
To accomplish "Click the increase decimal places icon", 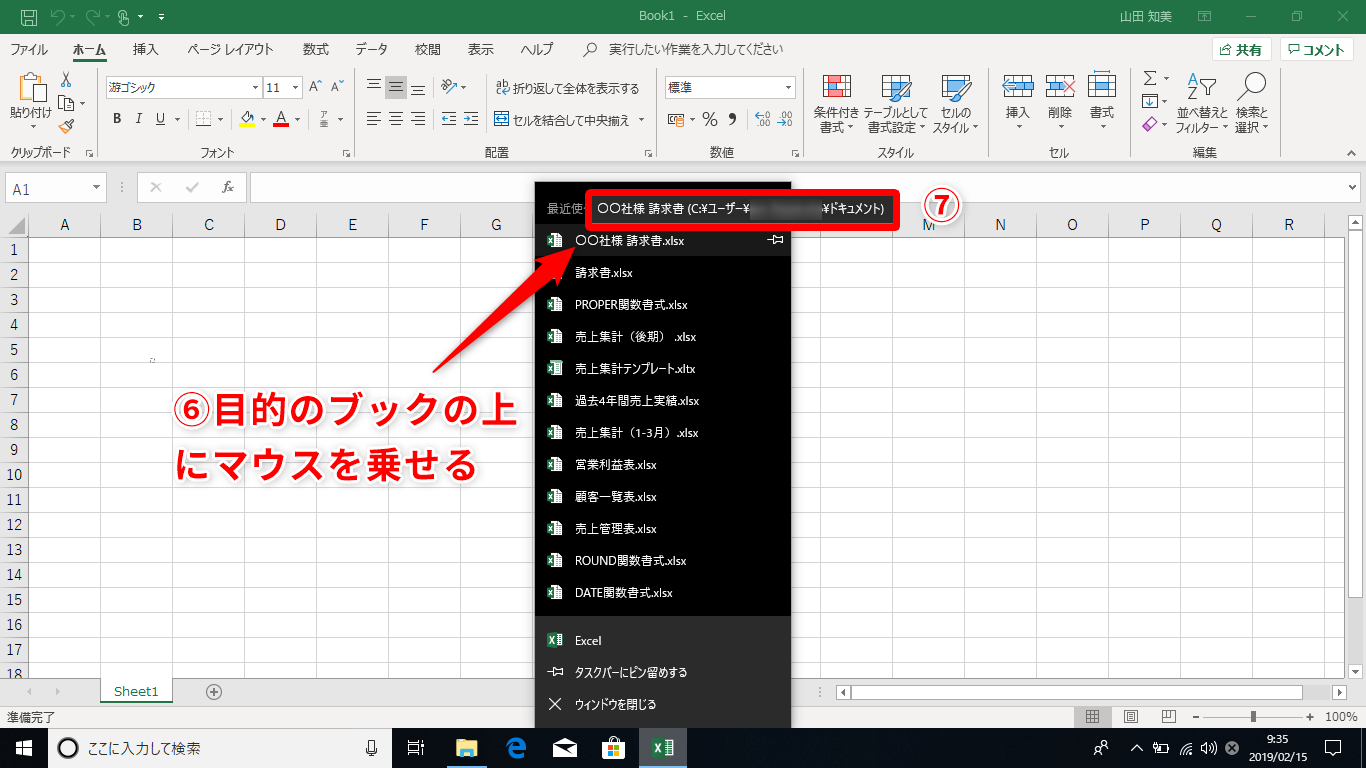I will 762,119.
